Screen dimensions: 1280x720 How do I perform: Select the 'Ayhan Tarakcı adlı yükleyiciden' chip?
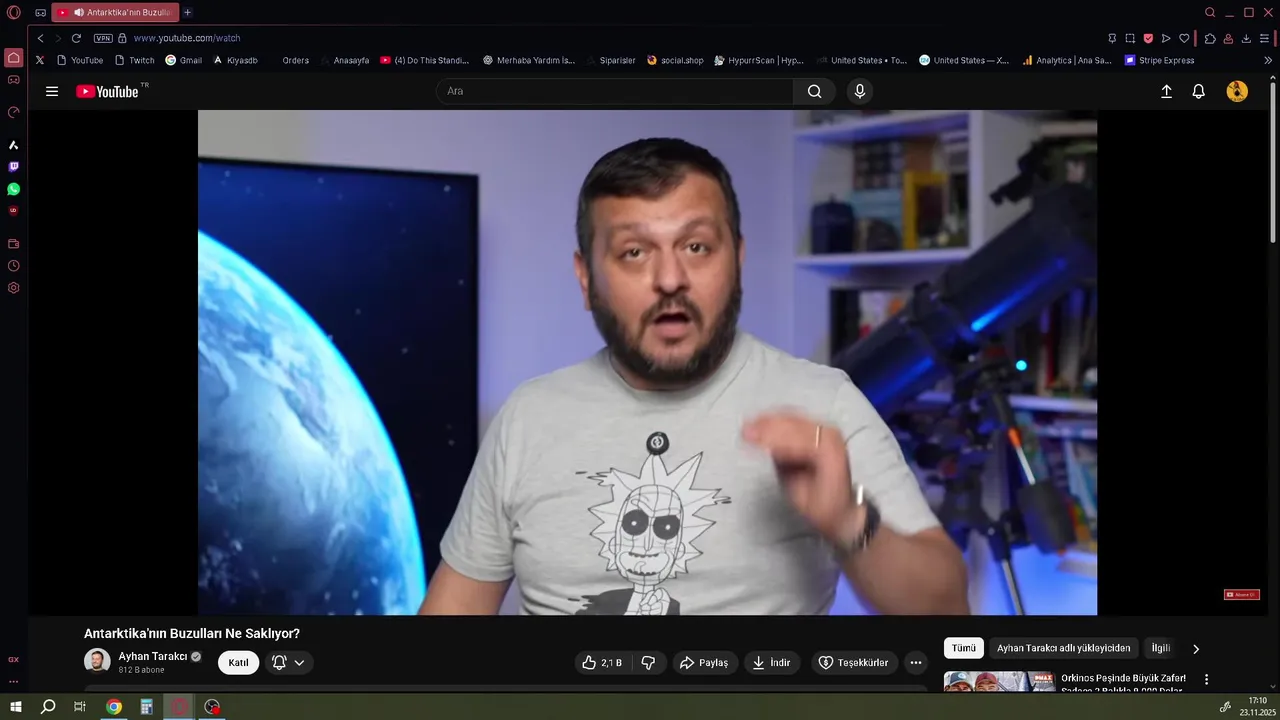click(x=1063, y=648)
